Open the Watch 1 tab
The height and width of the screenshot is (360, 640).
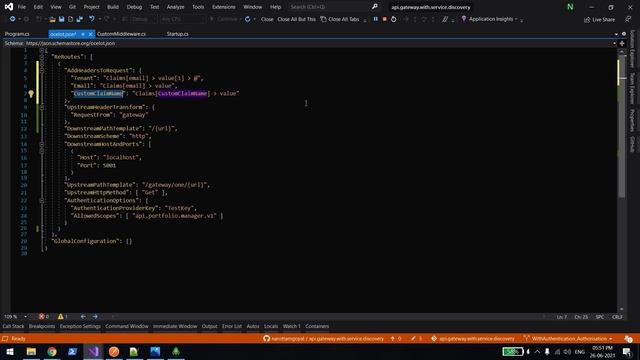(291, 326)
